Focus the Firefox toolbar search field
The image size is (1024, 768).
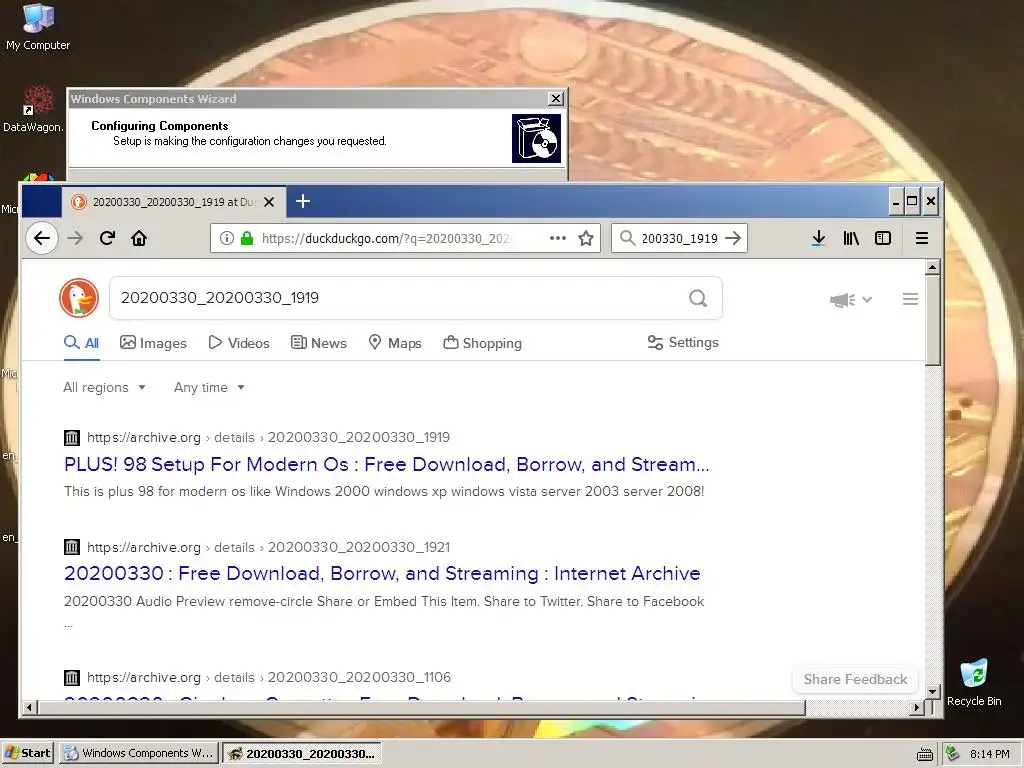[x=679, y=238]
